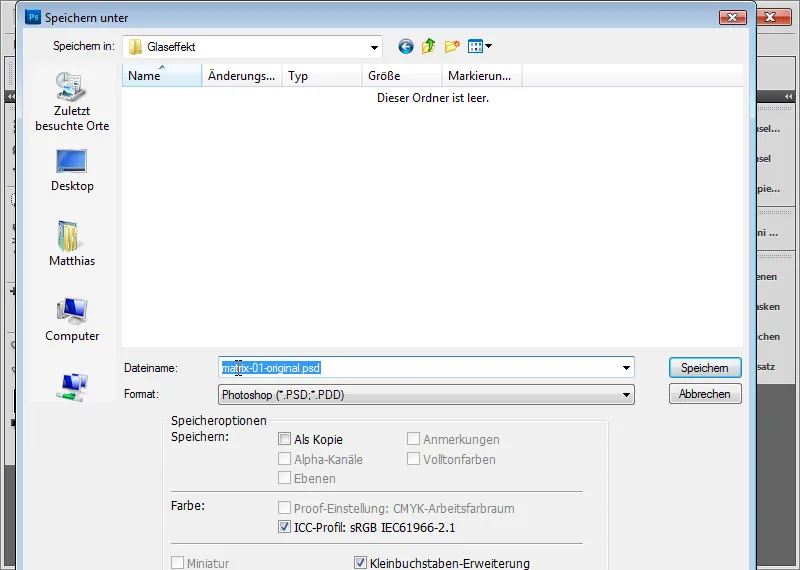Screen dimensions: 800x570
Task: Sort by Größe column header
Action: pos(402,76)
